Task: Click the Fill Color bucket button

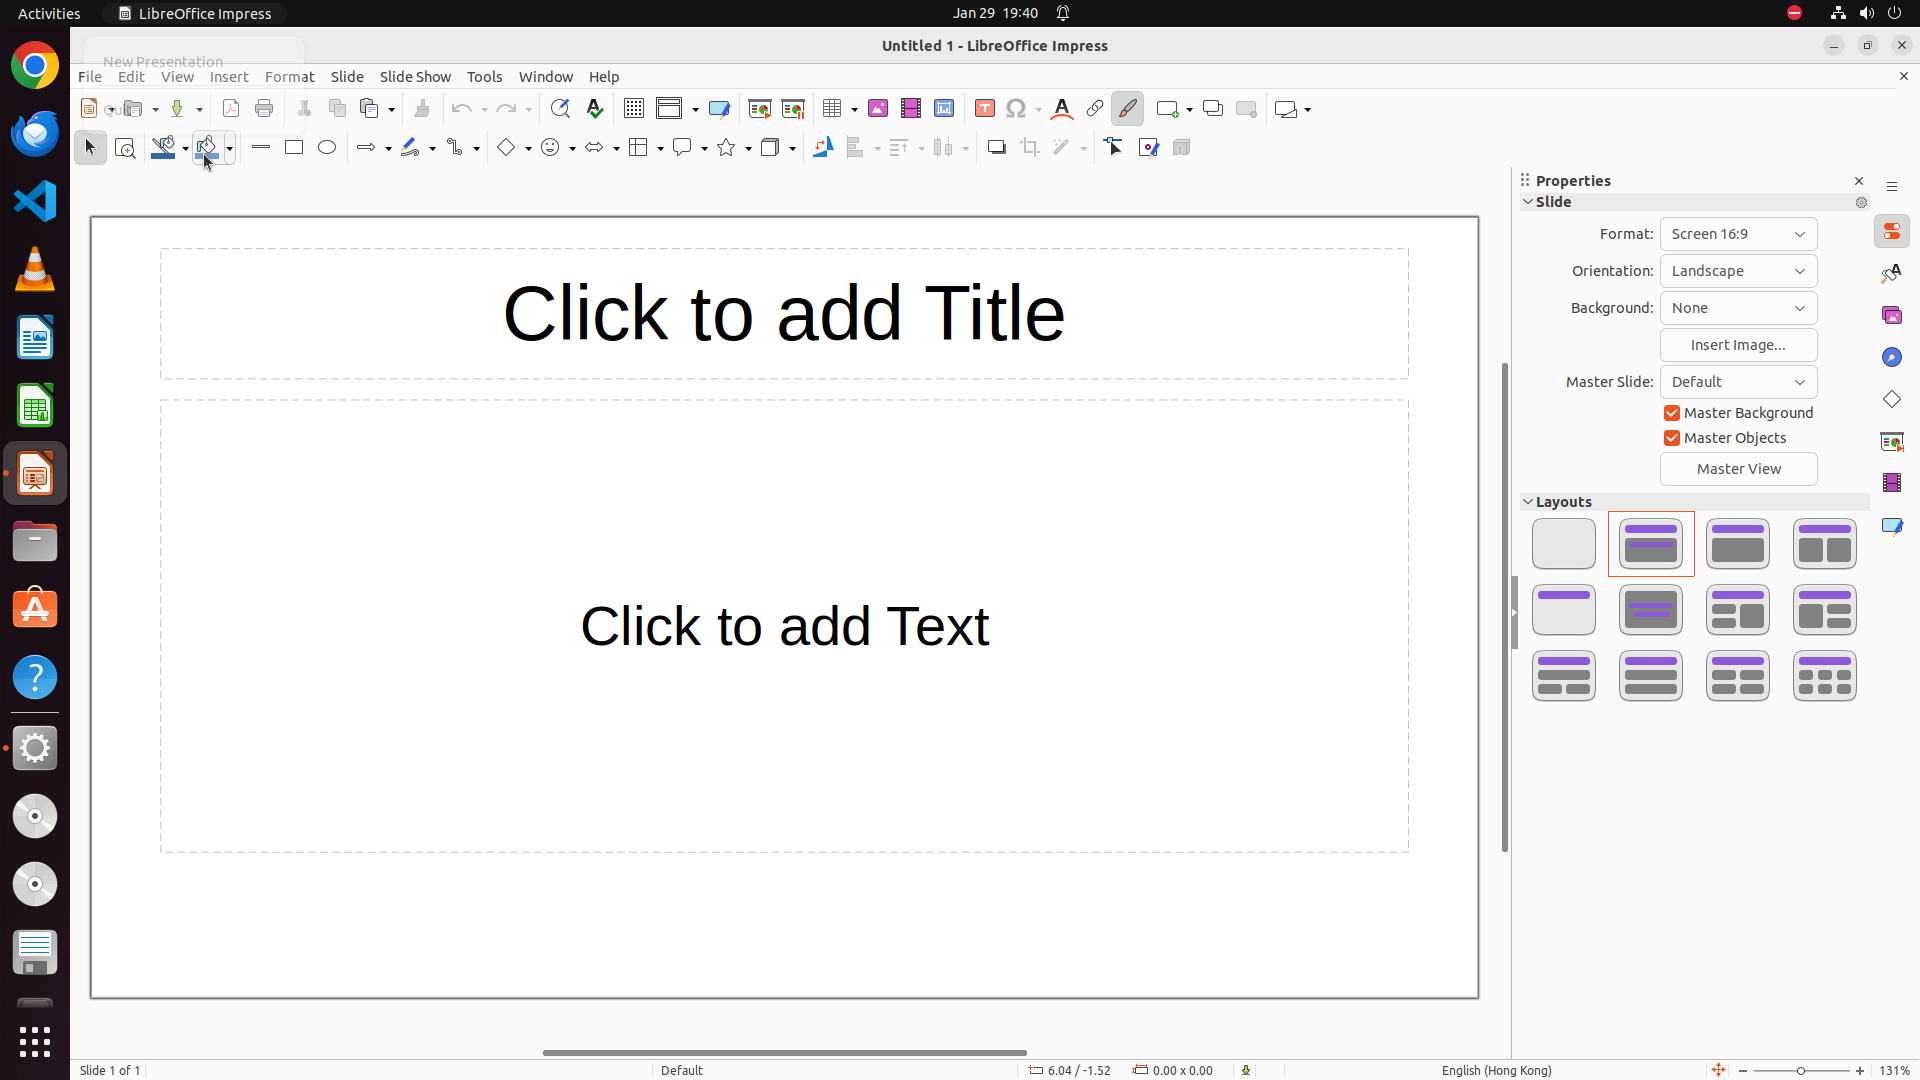Action: pos(206,148)
